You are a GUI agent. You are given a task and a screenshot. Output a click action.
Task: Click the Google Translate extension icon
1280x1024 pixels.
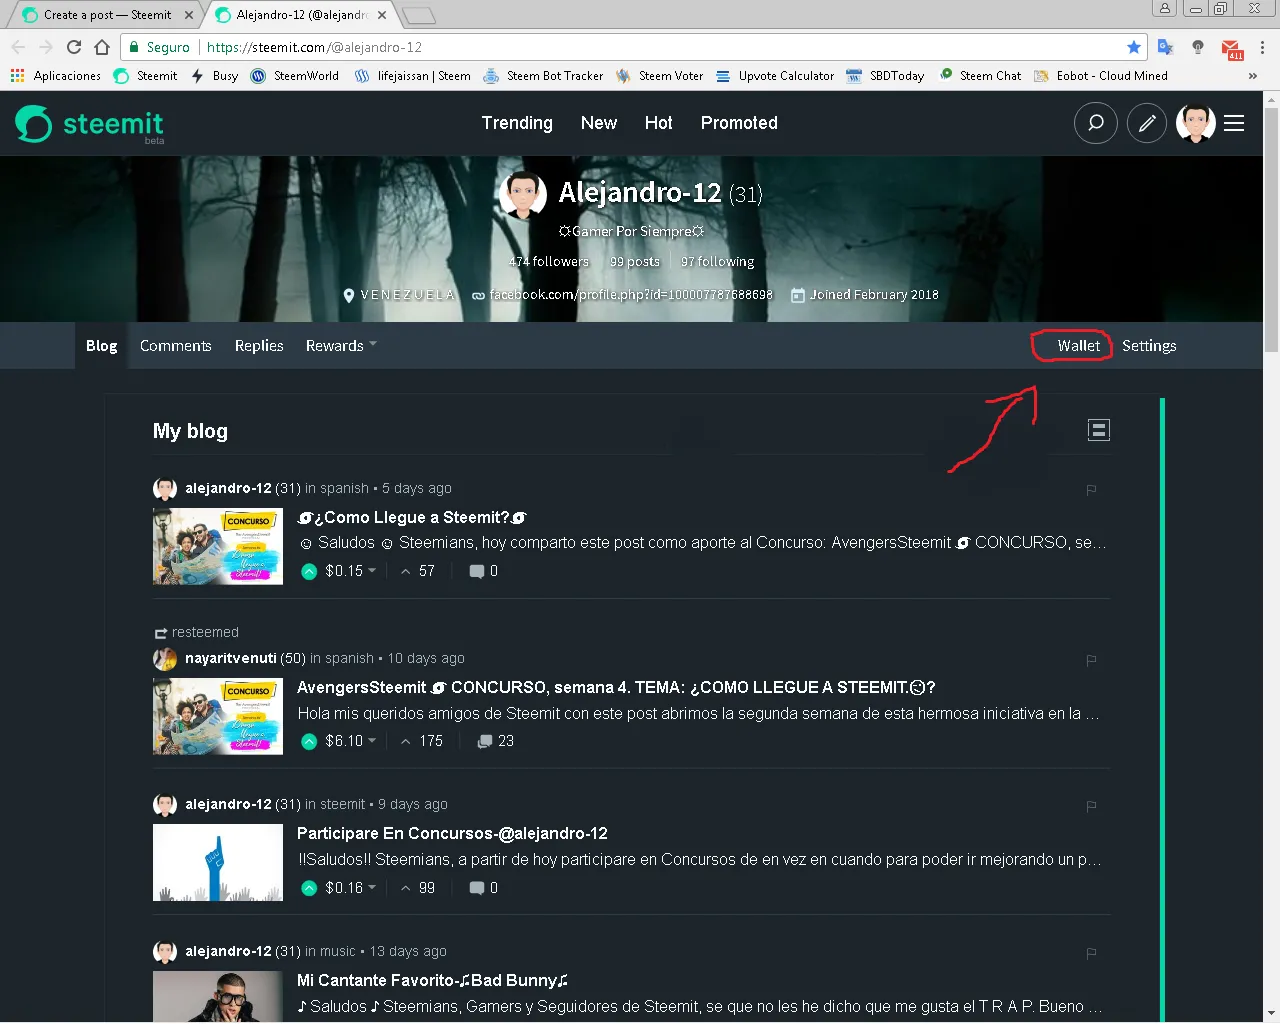tap(1165, 47)
